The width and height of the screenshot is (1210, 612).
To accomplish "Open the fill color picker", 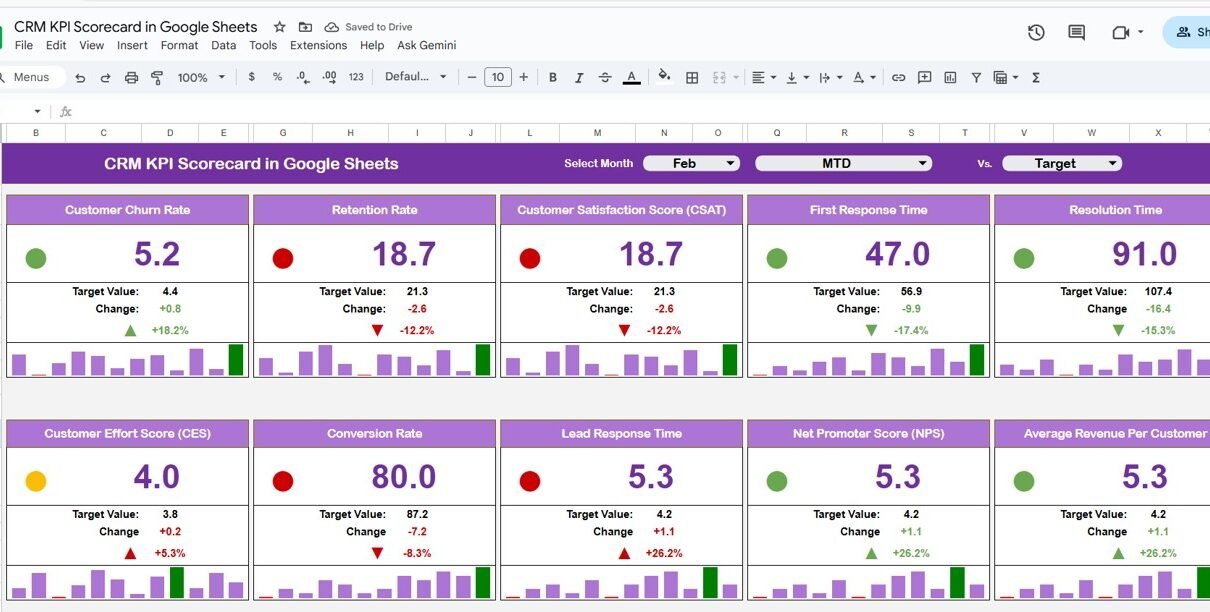I will click(664, 77).
